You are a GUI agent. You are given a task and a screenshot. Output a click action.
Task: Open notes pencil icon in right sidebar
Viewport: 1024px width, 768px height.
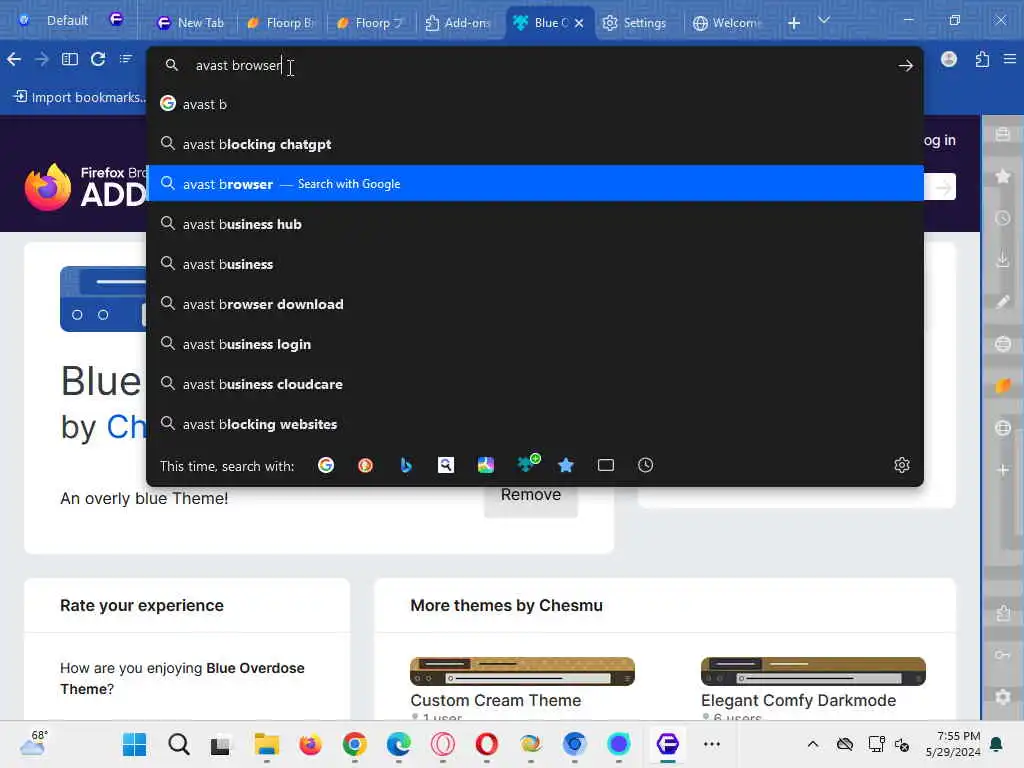click(1003, 302)
